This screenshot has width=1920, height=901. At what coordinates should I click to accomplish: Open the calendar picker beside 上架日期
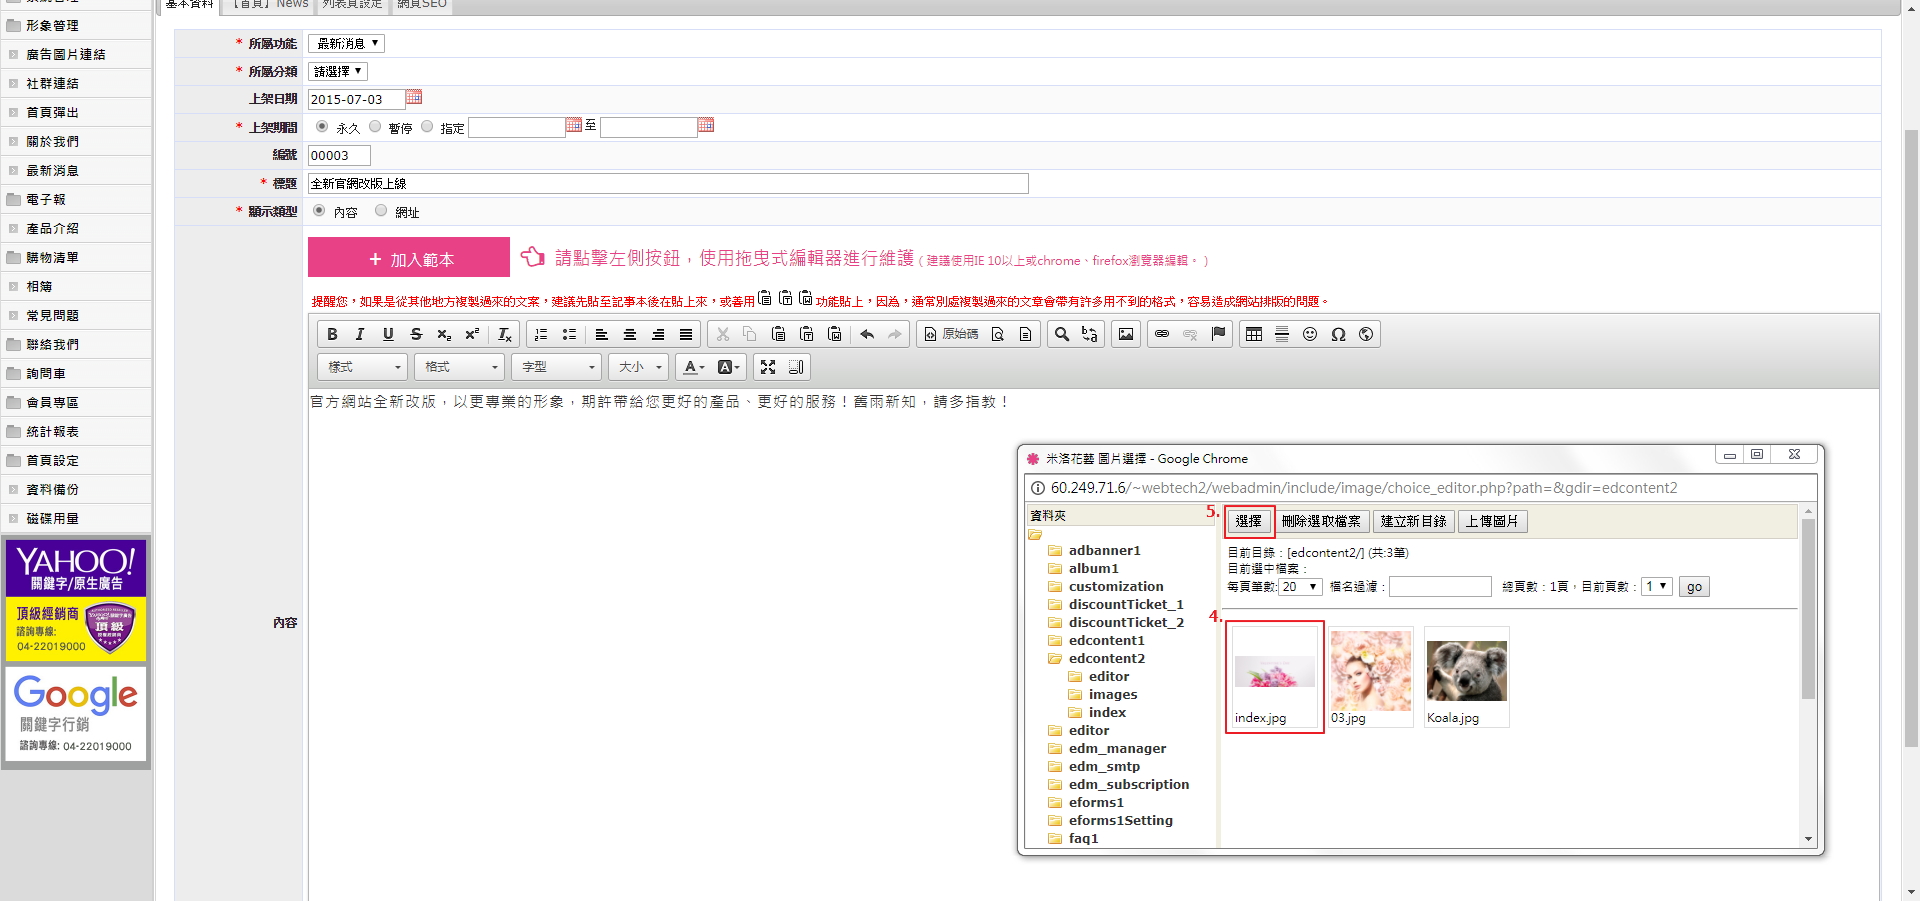tap(414, 97)
